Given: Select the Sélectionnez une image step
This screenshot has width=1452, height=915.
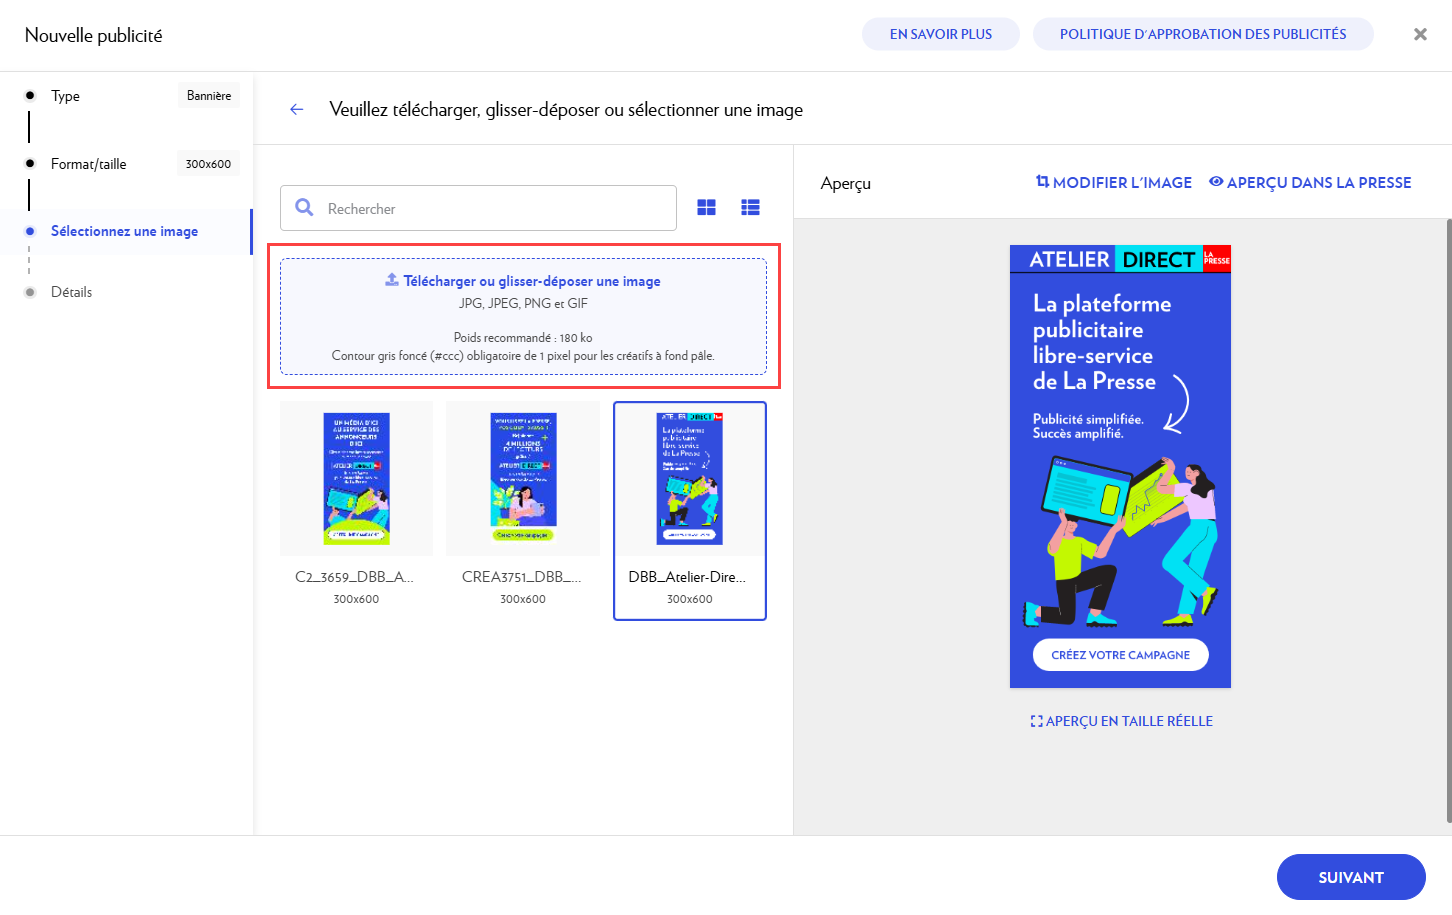Looking at the screenshot, I should tap(124, 231).
